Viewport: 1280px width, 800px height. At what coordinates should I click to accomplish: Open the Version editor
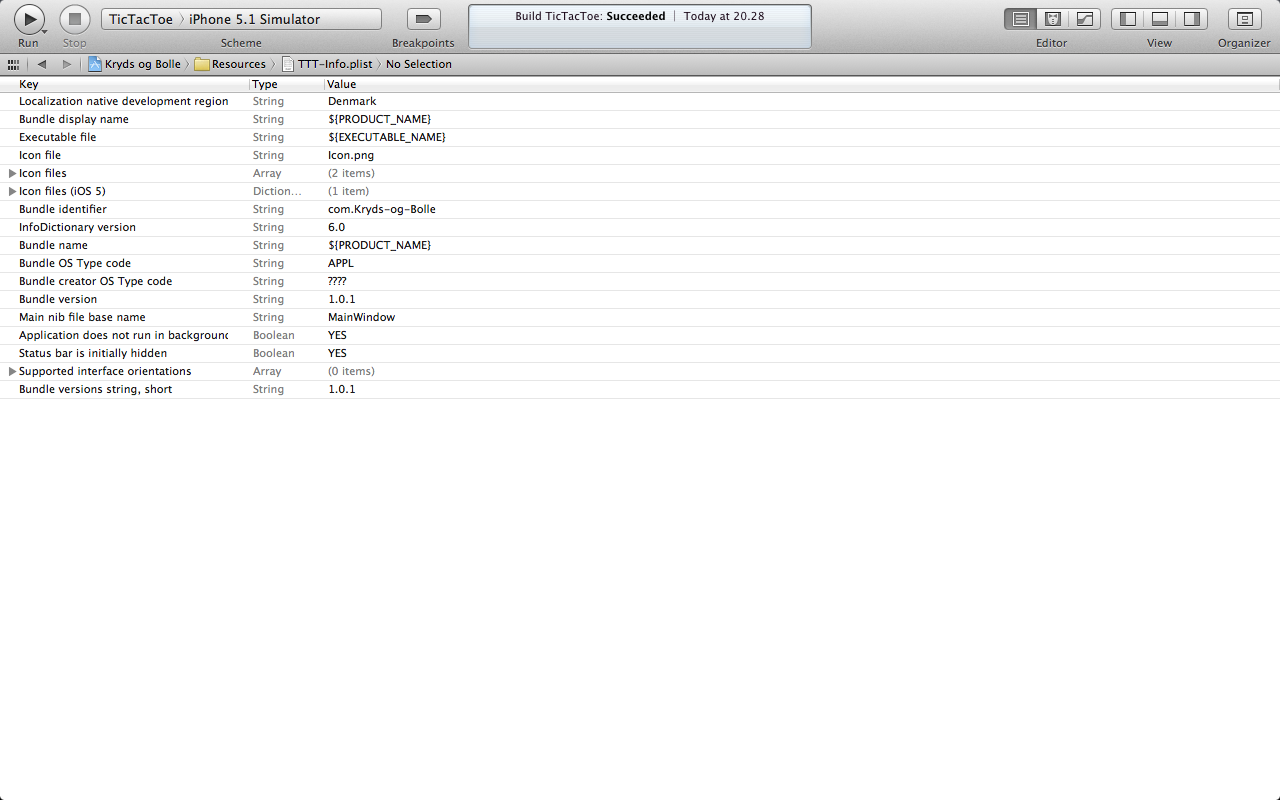click(x=1084, y=19)
